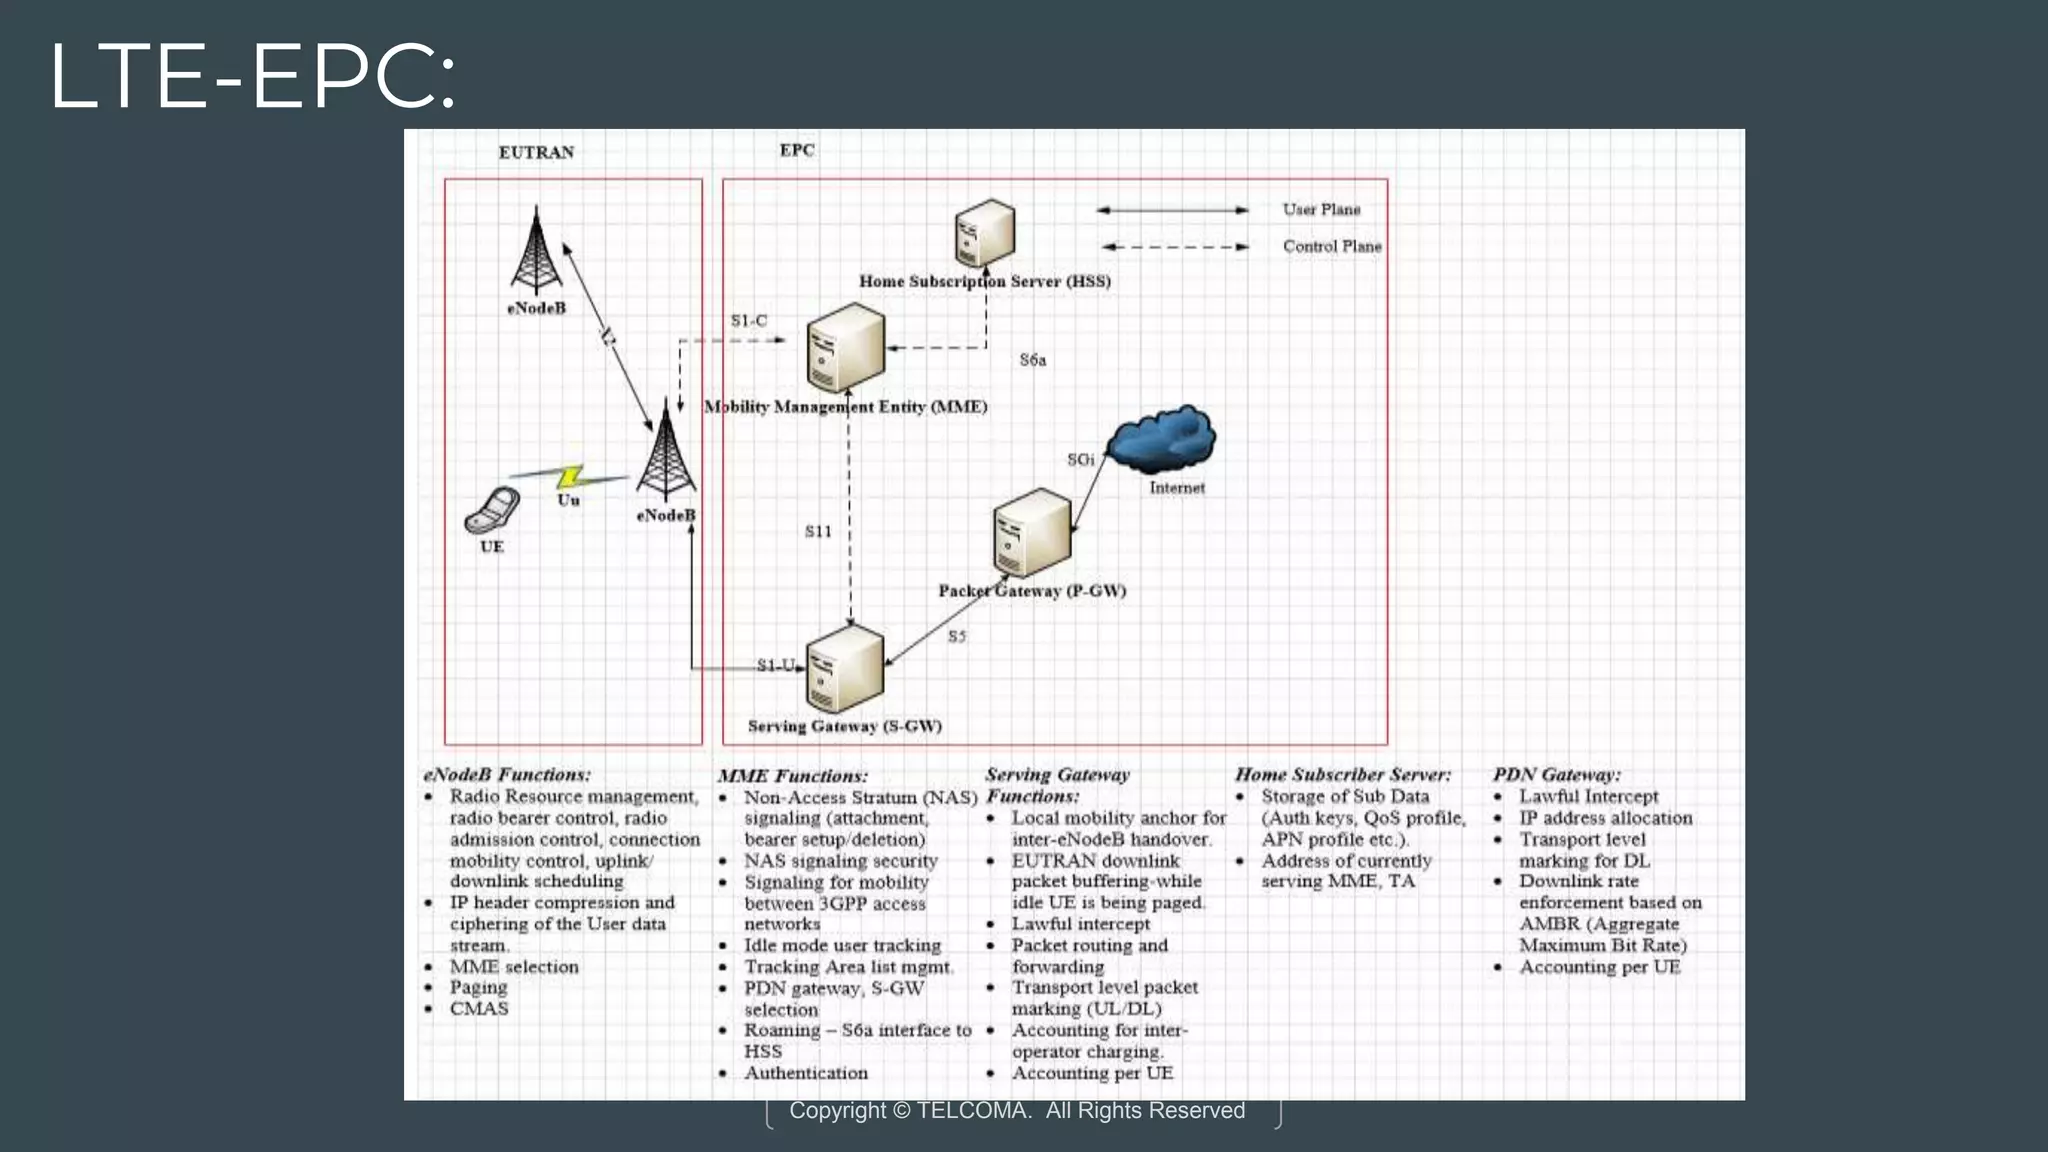Click the yellow Uu lightning bolt
This screenshot has height=1152, width=2048.
point(569,476)
